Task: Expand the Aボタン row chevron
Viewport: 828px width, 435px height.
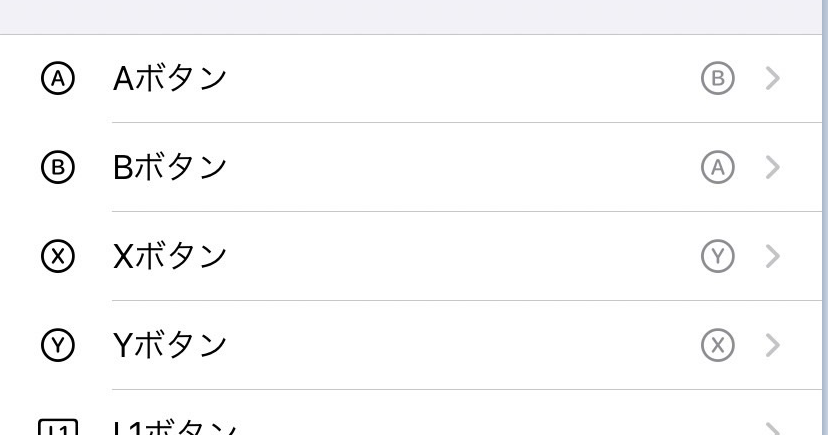Action: [773, 78]
